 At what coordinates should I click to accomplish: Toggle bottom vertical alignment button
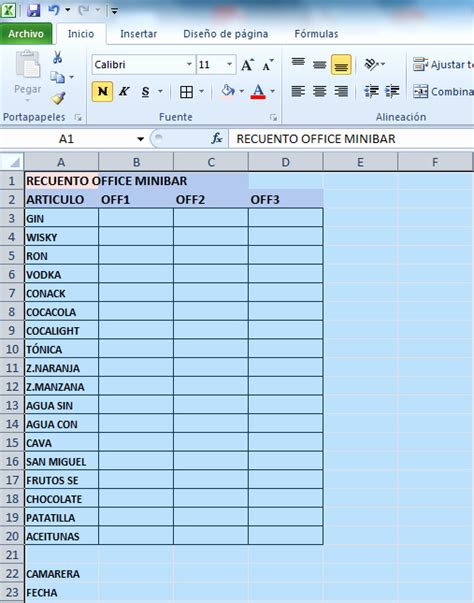coord(341,65)
